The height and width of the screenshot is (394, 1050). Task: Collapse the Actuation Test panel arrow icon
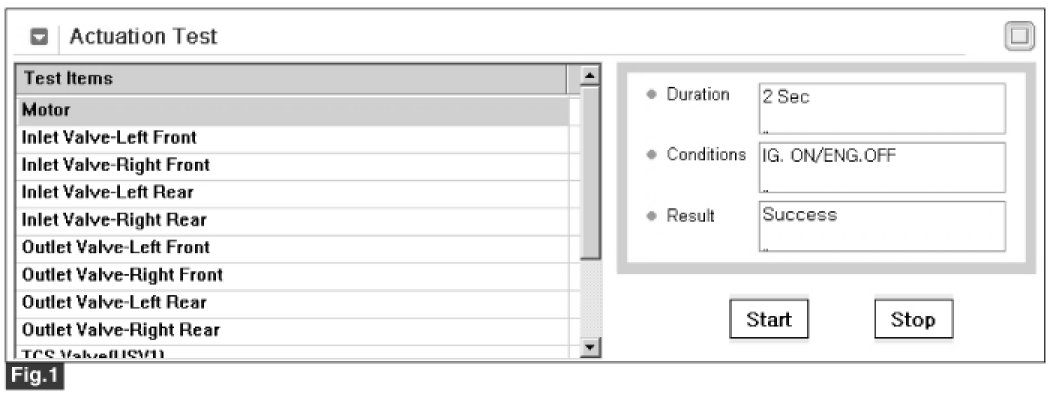(40, 38)
